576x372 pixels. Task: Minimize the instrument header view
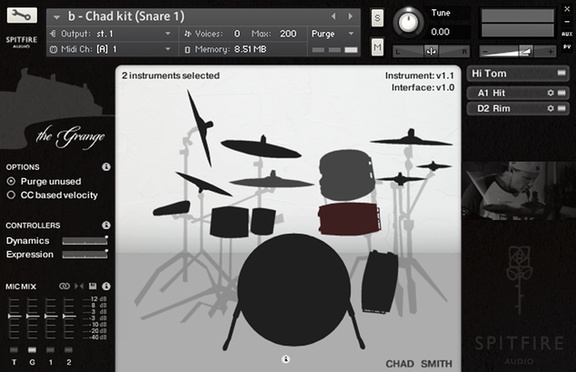tap(567, 22)
